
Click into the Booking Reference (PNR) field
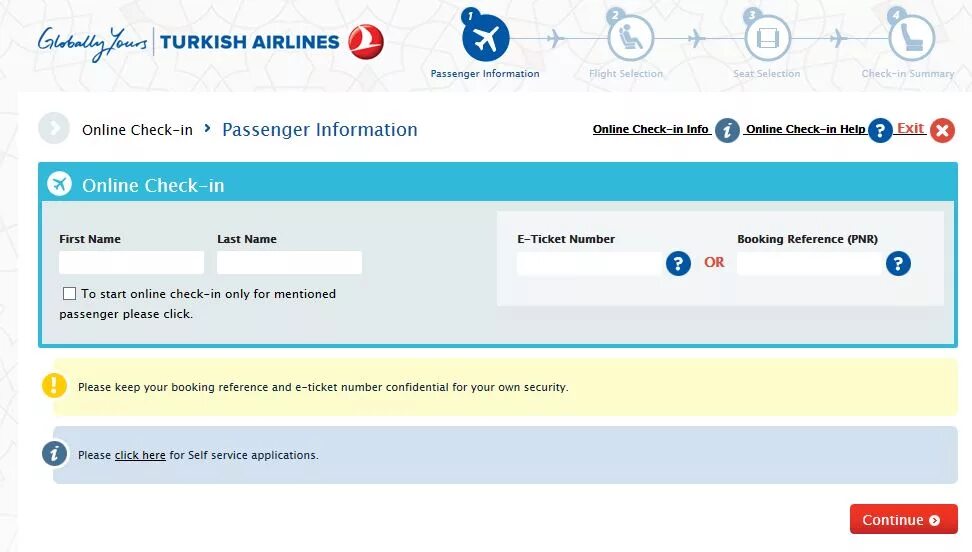(x=809, y=264)
